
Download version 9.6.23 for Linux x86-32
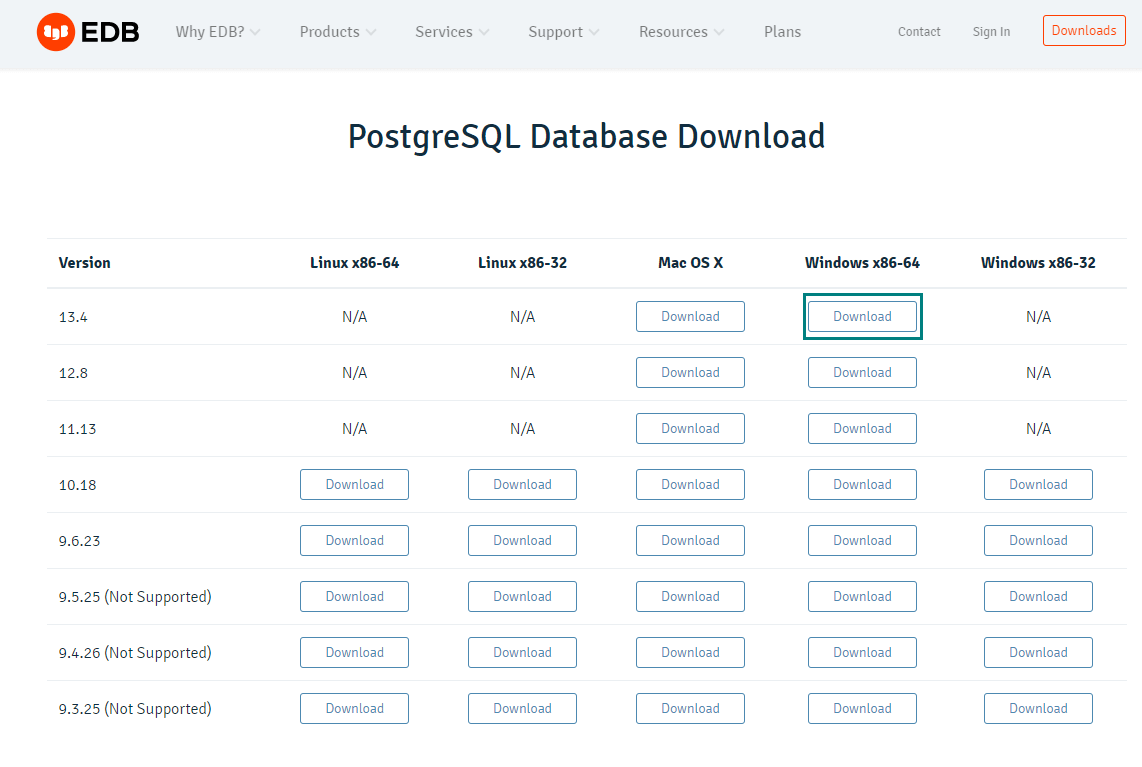coord(522,541)
